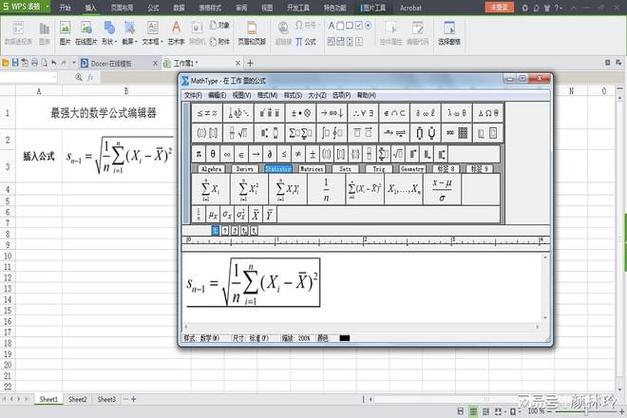Click the 艺术字 WordArt icon
This screenshot has width=627, height=418.
[x=176, y=33]
